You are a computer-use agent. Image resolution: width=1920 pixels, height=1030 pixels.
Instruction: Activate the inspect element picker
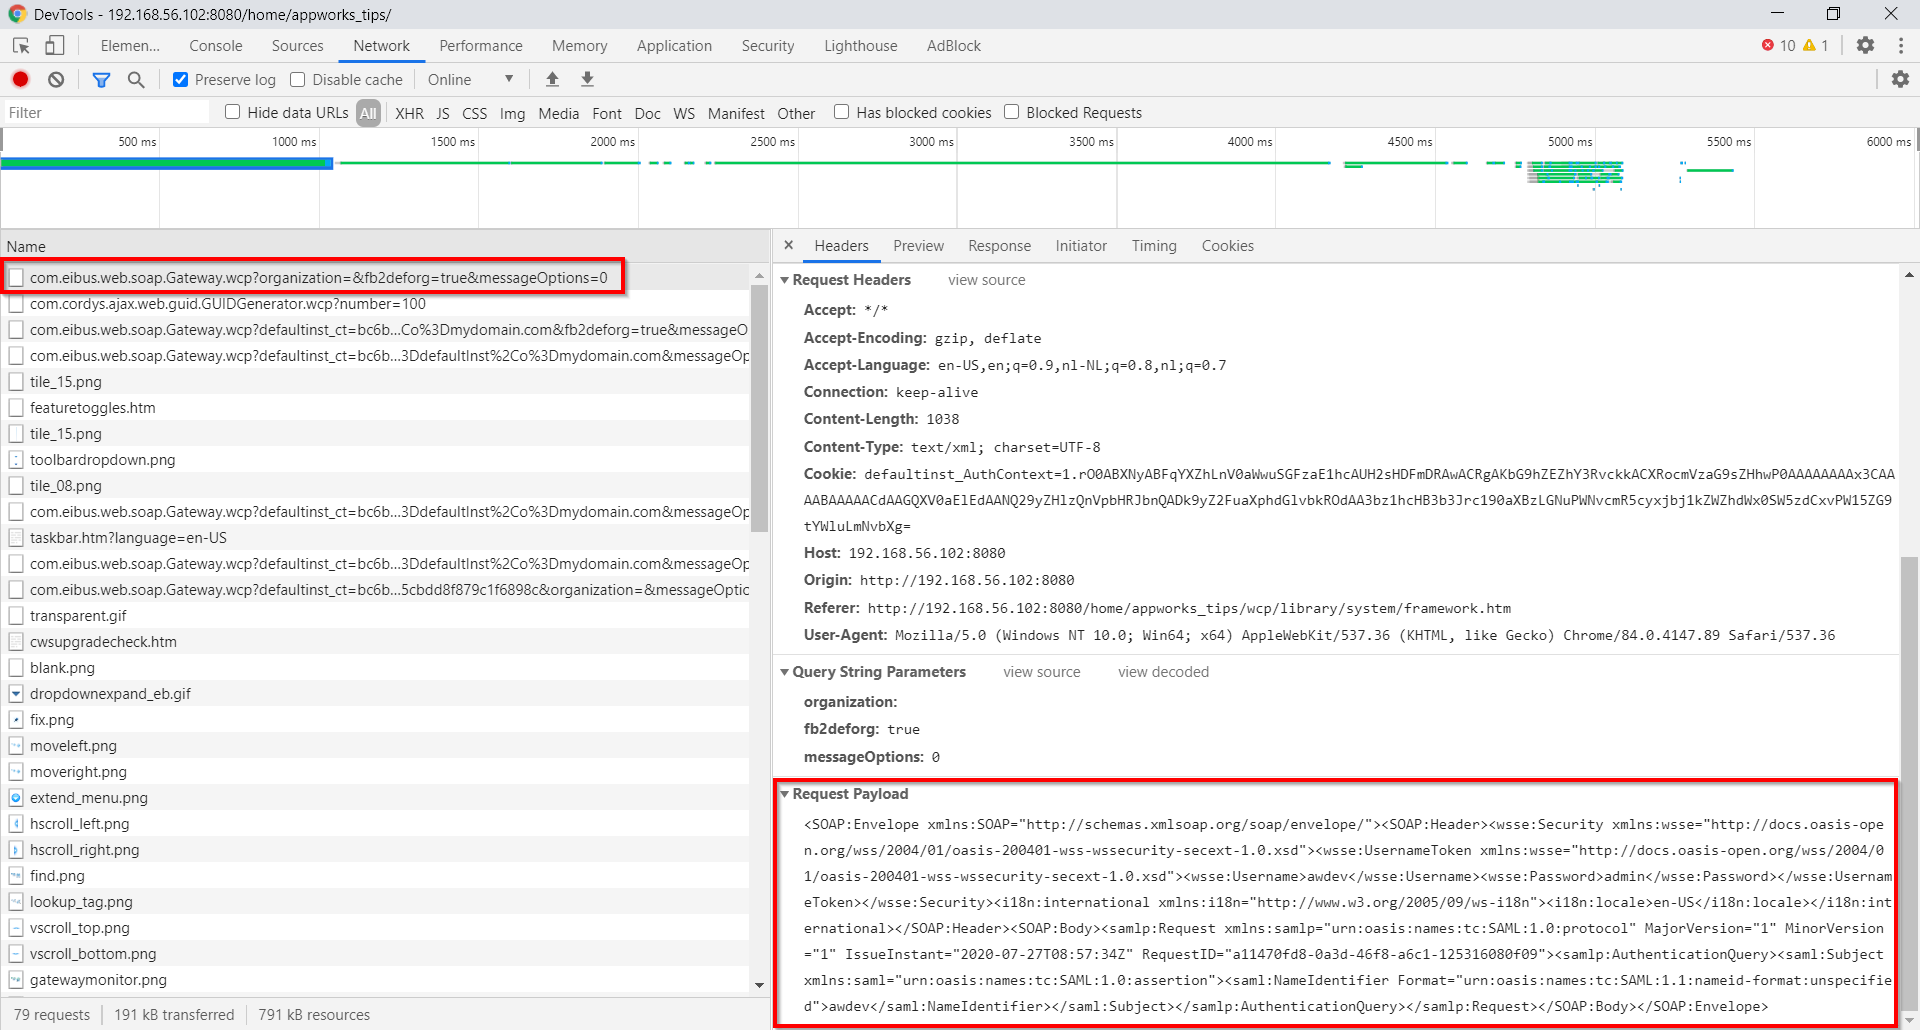pos(21,45)
